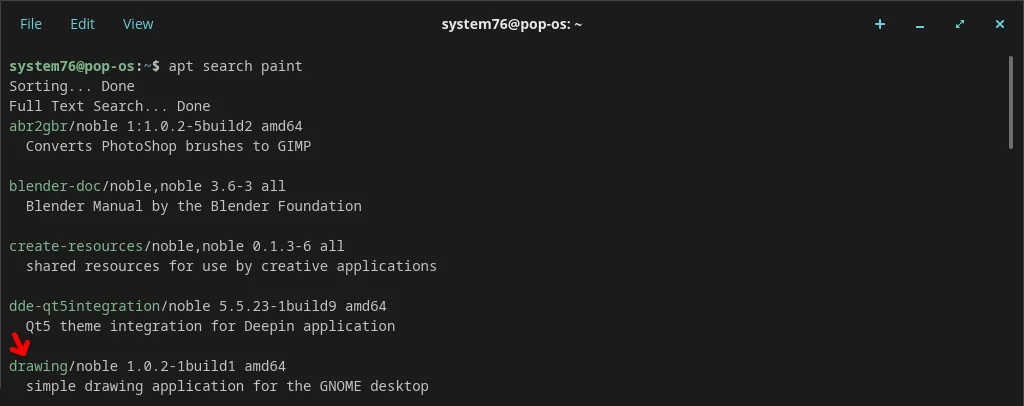Click the 'apt search paint' command text

point(235,66)
